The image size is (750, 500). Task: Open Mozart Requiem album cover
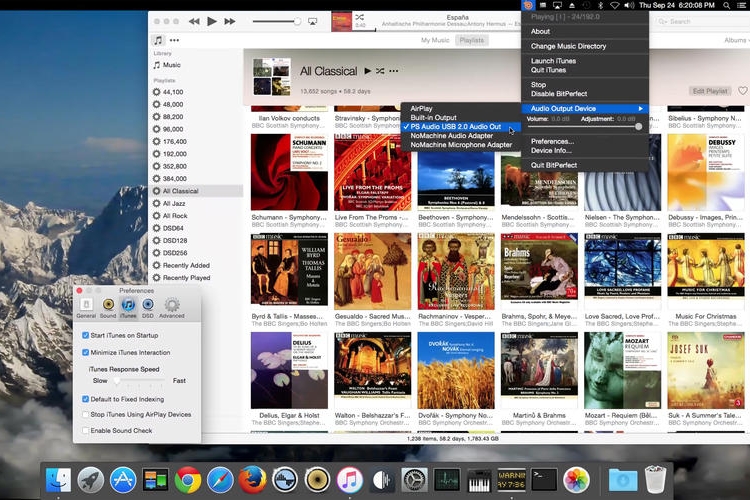(622, 370)
